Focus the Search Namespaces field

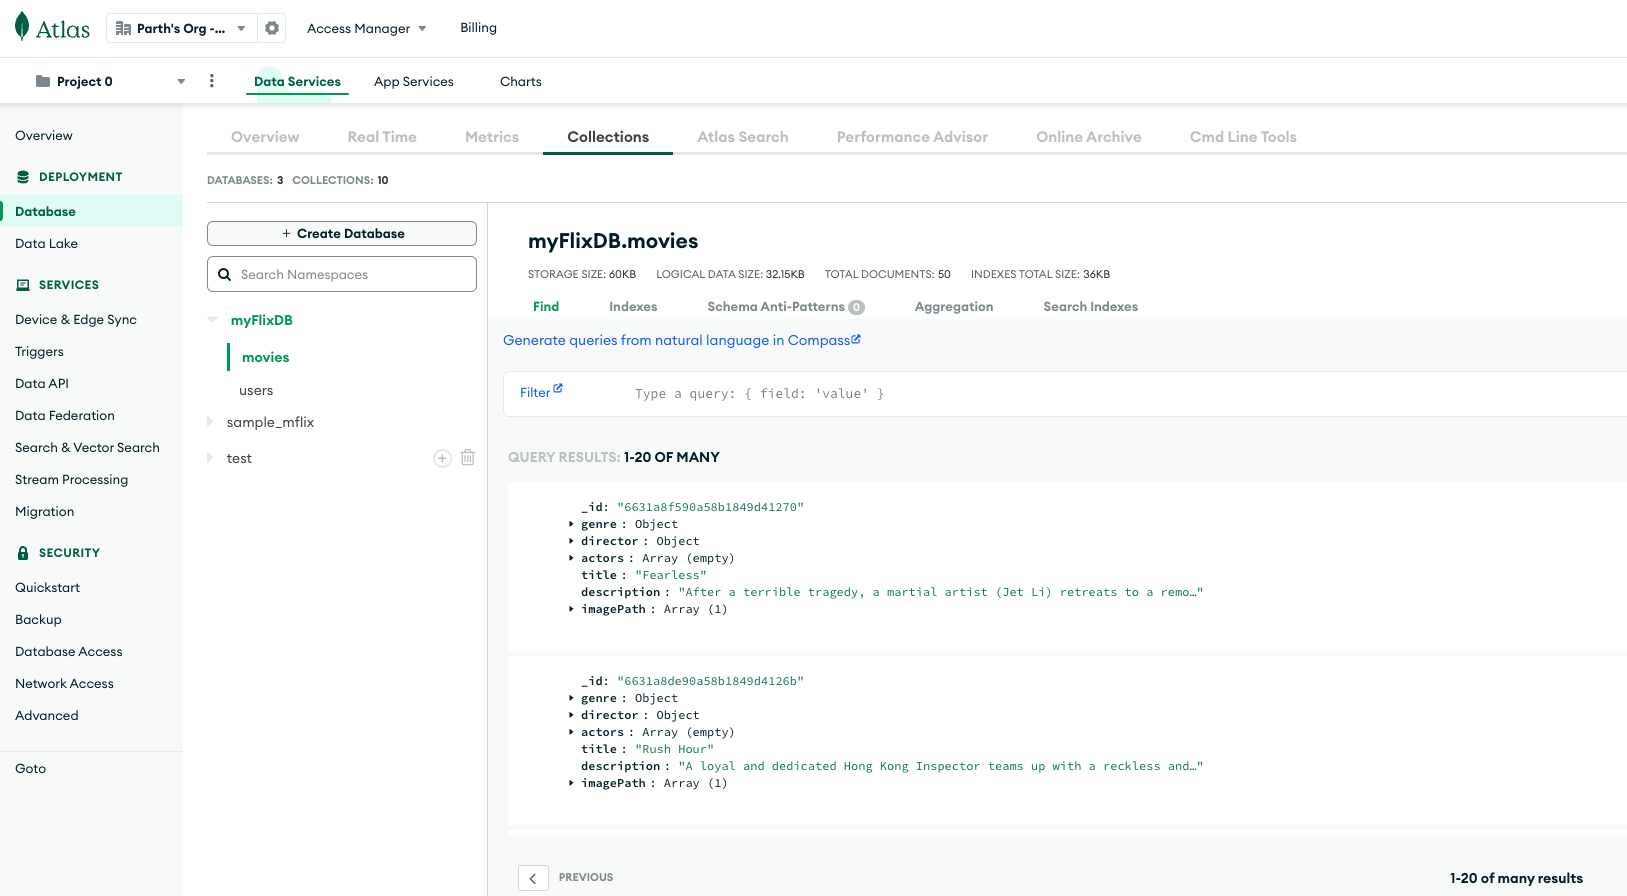point(342,274)
